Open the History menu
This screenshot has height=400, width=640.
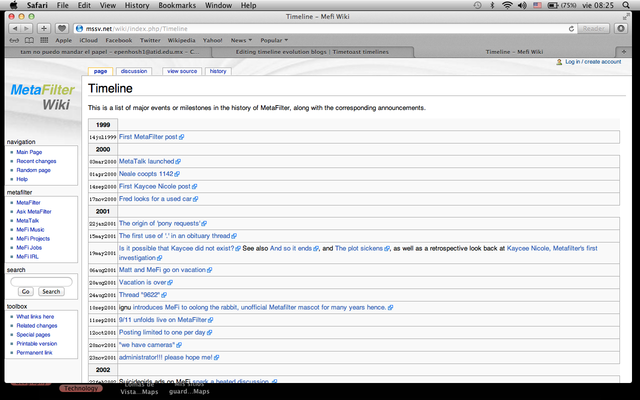137,5
